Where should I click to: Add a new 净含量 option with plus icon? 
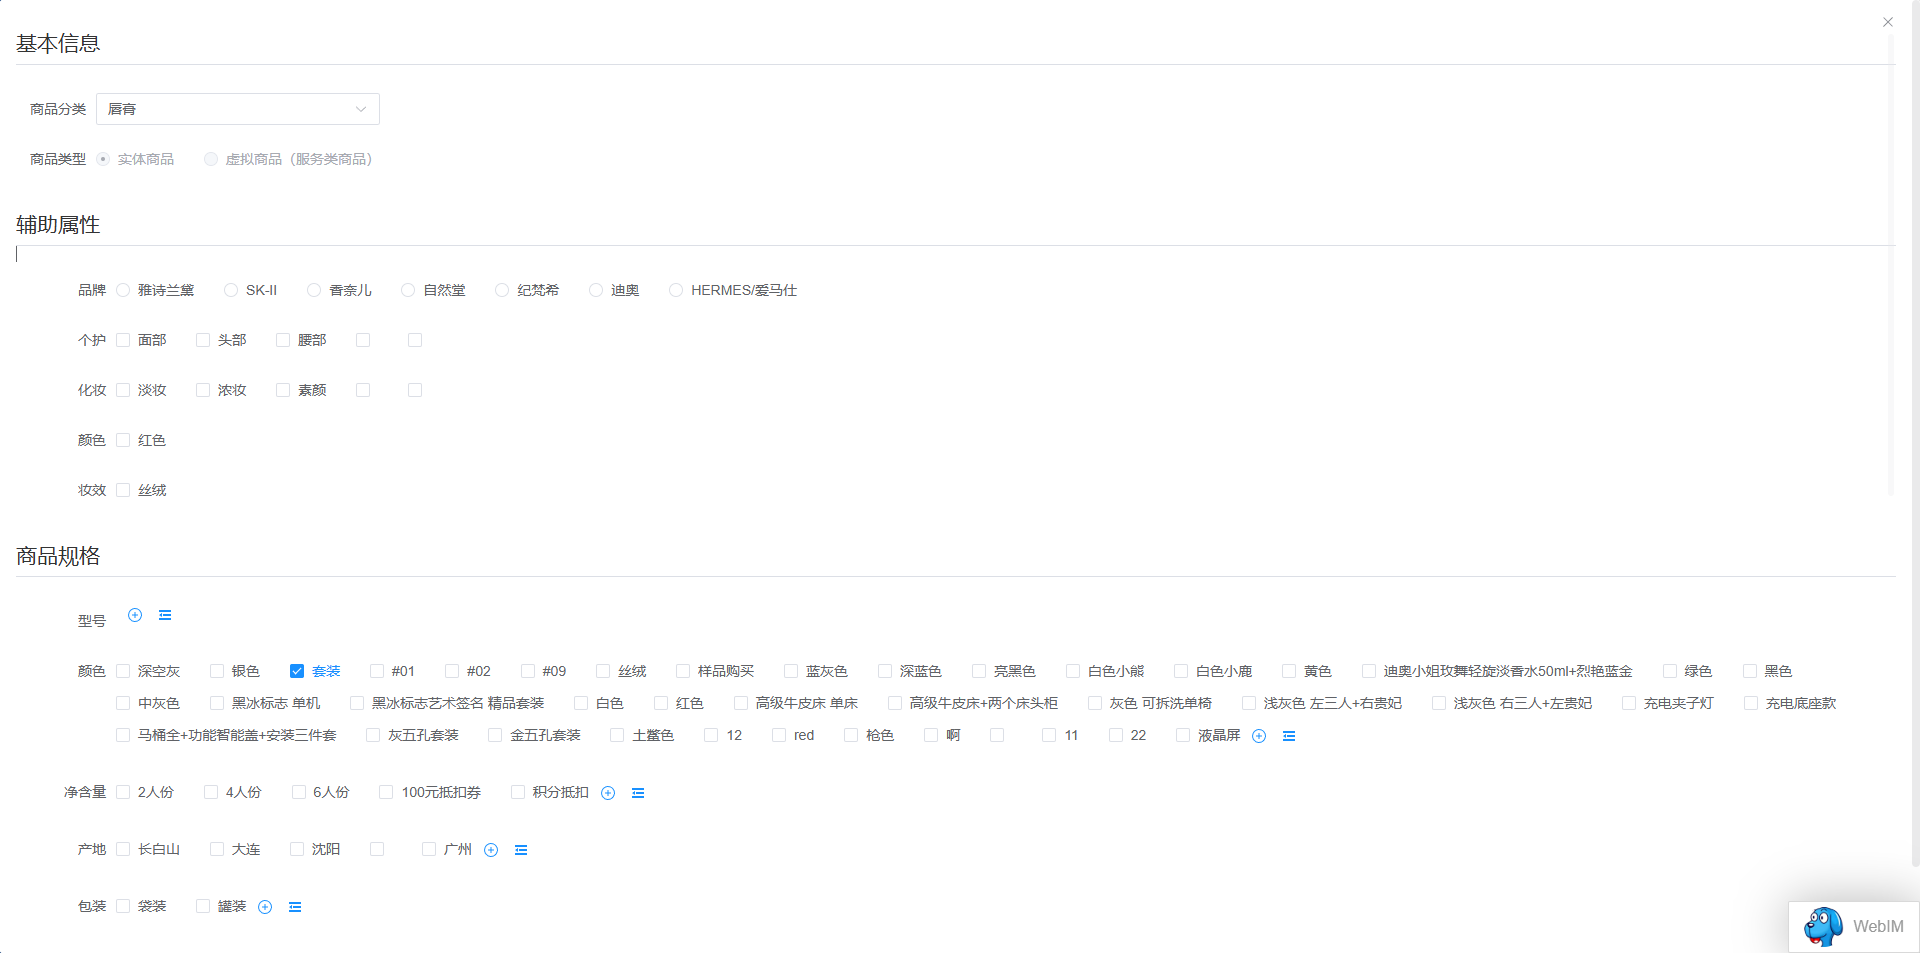(608, 793)
